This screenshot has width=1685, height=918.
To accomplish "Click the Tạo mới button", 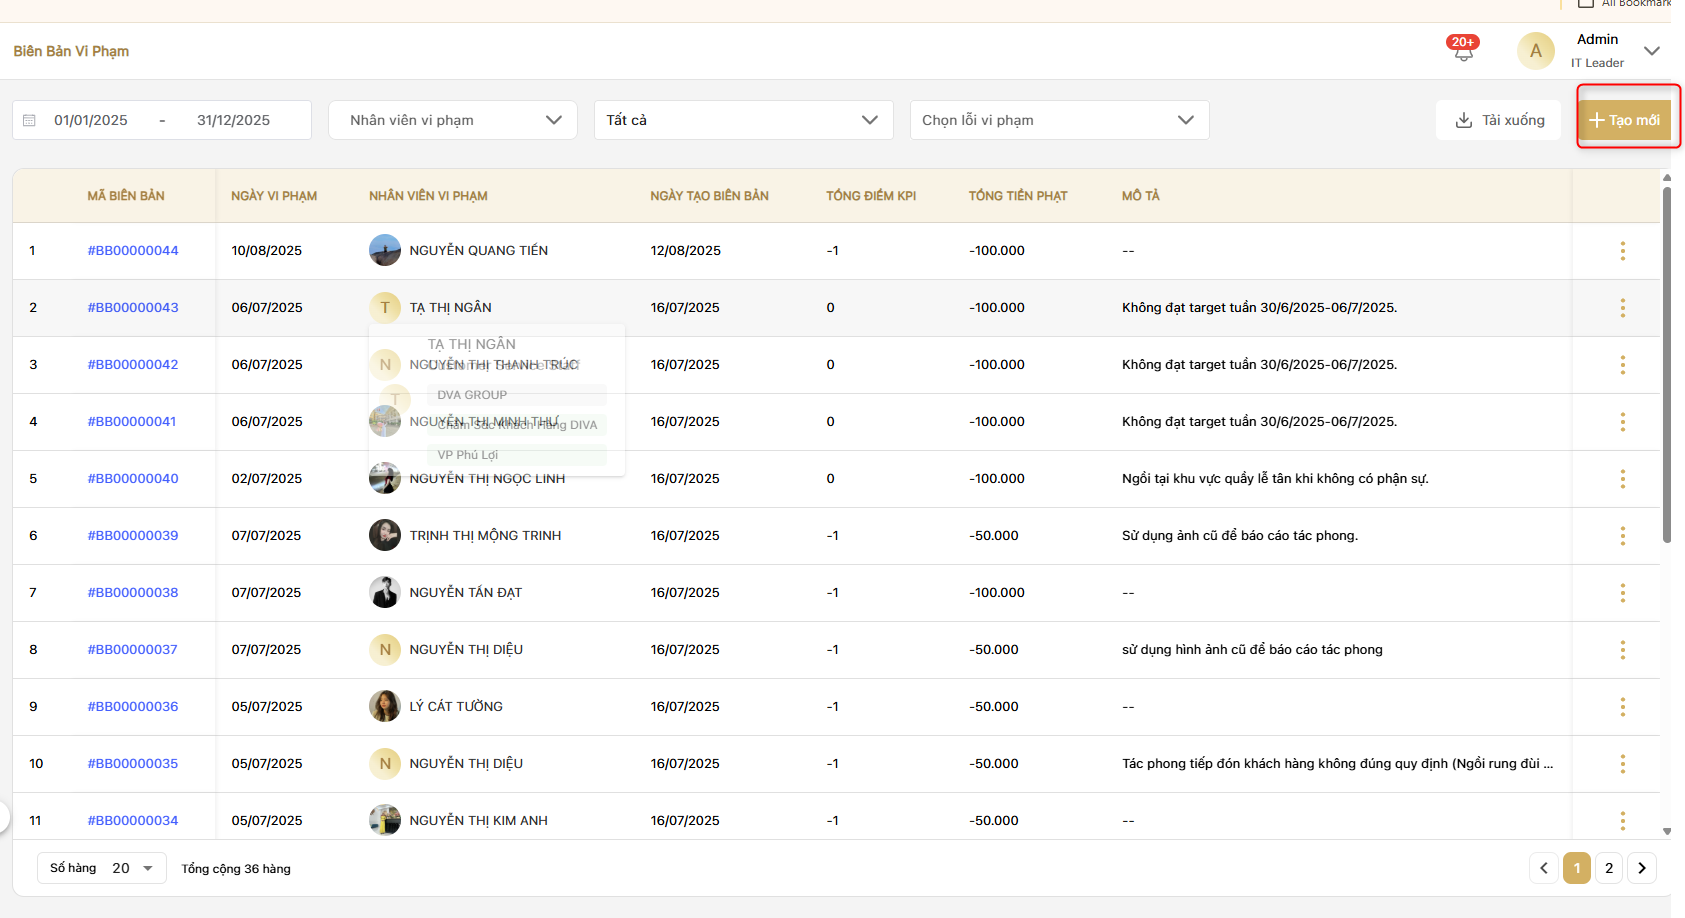I will coord(1624,120).
